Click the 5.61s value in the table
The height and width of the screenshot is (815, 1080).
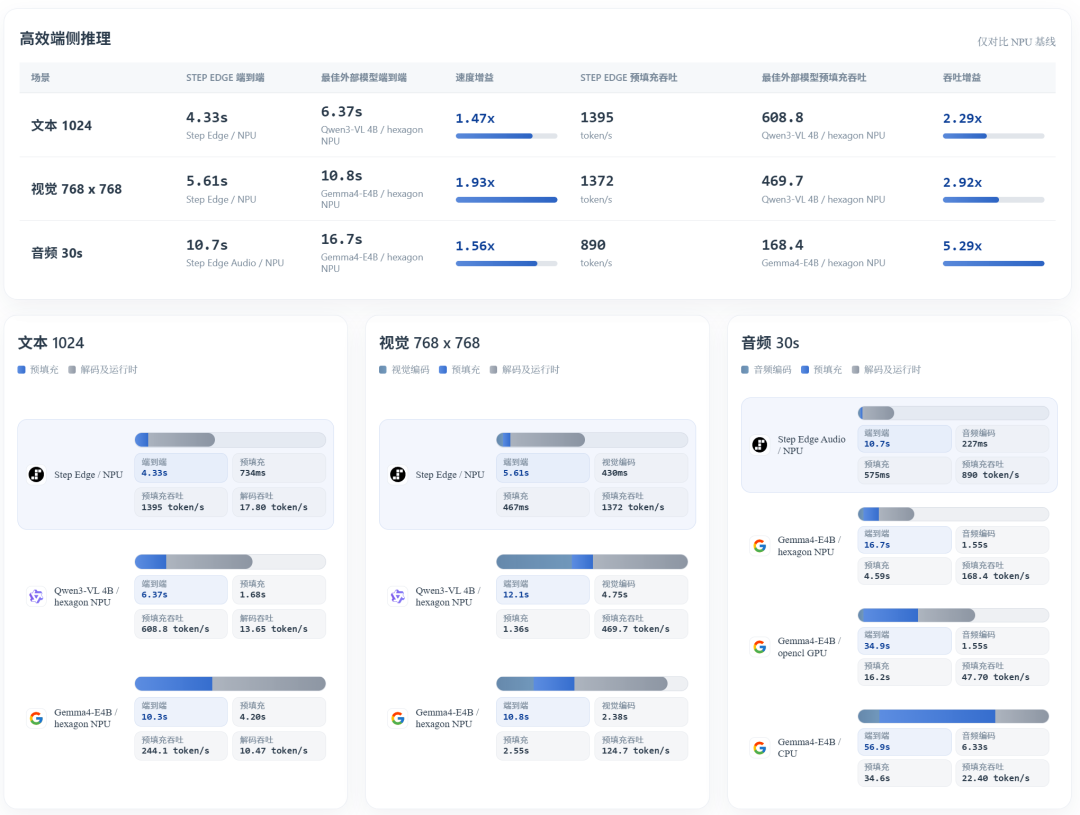[207, 181]
